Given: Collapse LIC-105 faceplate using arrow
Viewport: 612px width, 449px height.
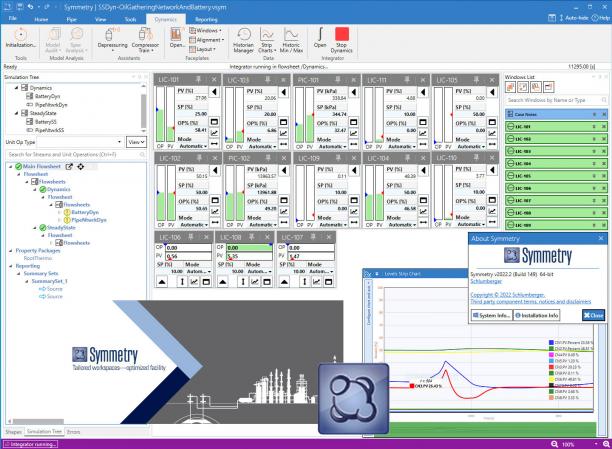Looking at the screenshot, I should [492, 92].
